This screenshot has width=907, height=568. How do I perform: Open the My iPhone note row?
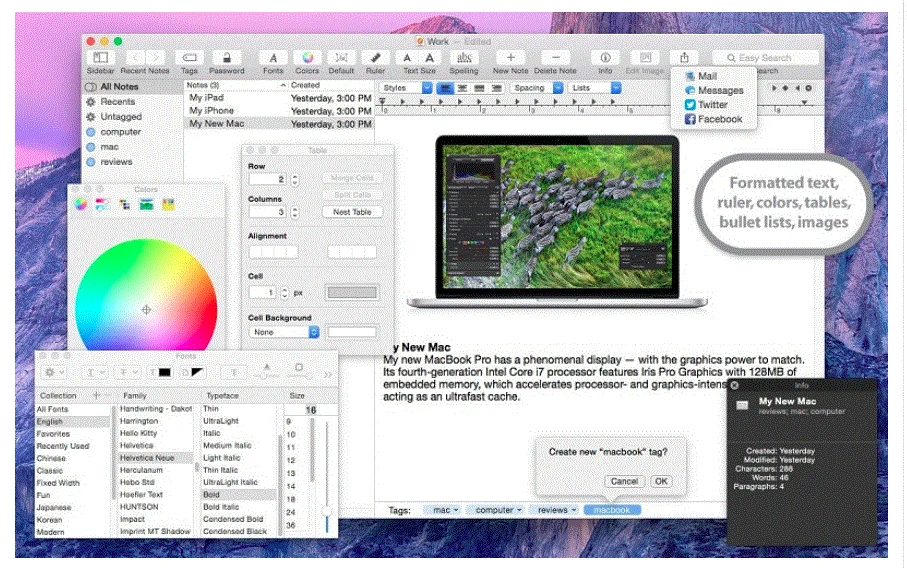tap(280, 110)
